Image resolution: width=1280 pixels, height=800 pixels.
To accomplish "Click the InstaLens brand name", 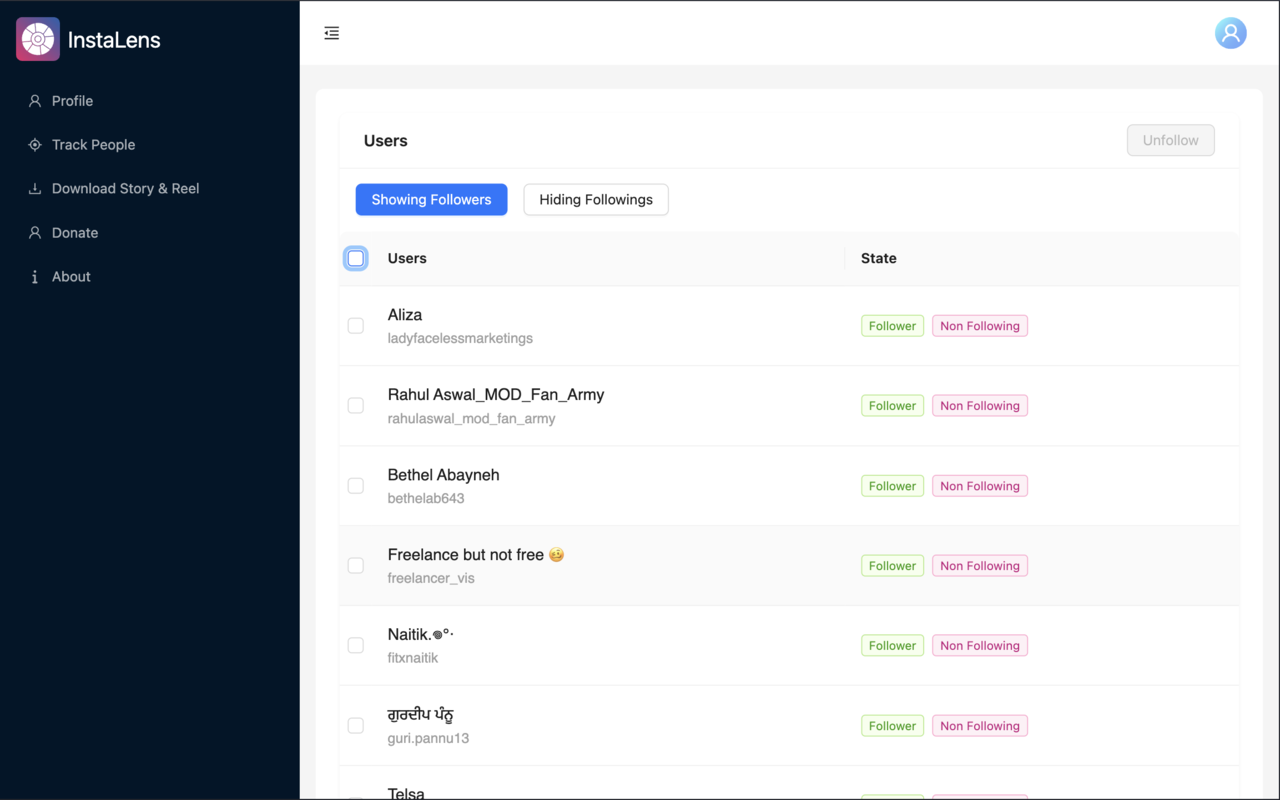I will (x=114, y=41).
